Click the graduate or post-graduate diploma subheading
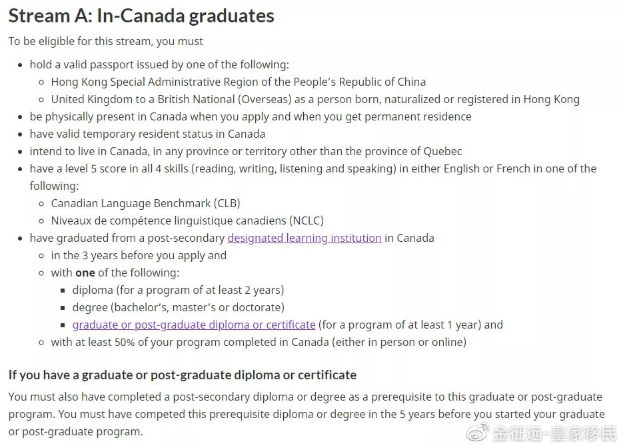Screen dimensions: 622x446 coord(182,375)
